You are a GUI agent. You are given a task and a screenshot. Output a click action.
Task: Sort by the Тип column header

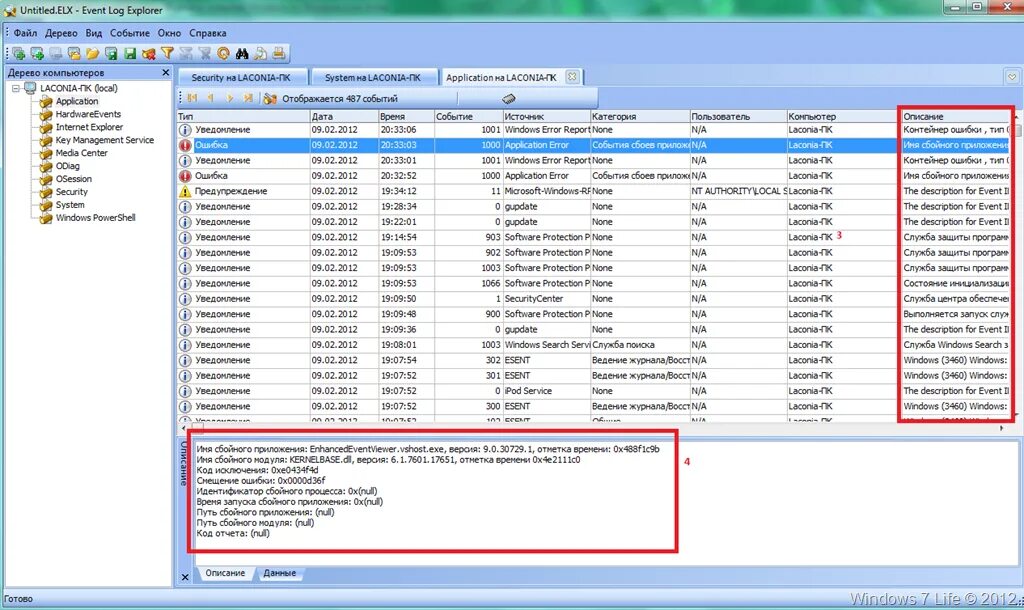[243, 116]
